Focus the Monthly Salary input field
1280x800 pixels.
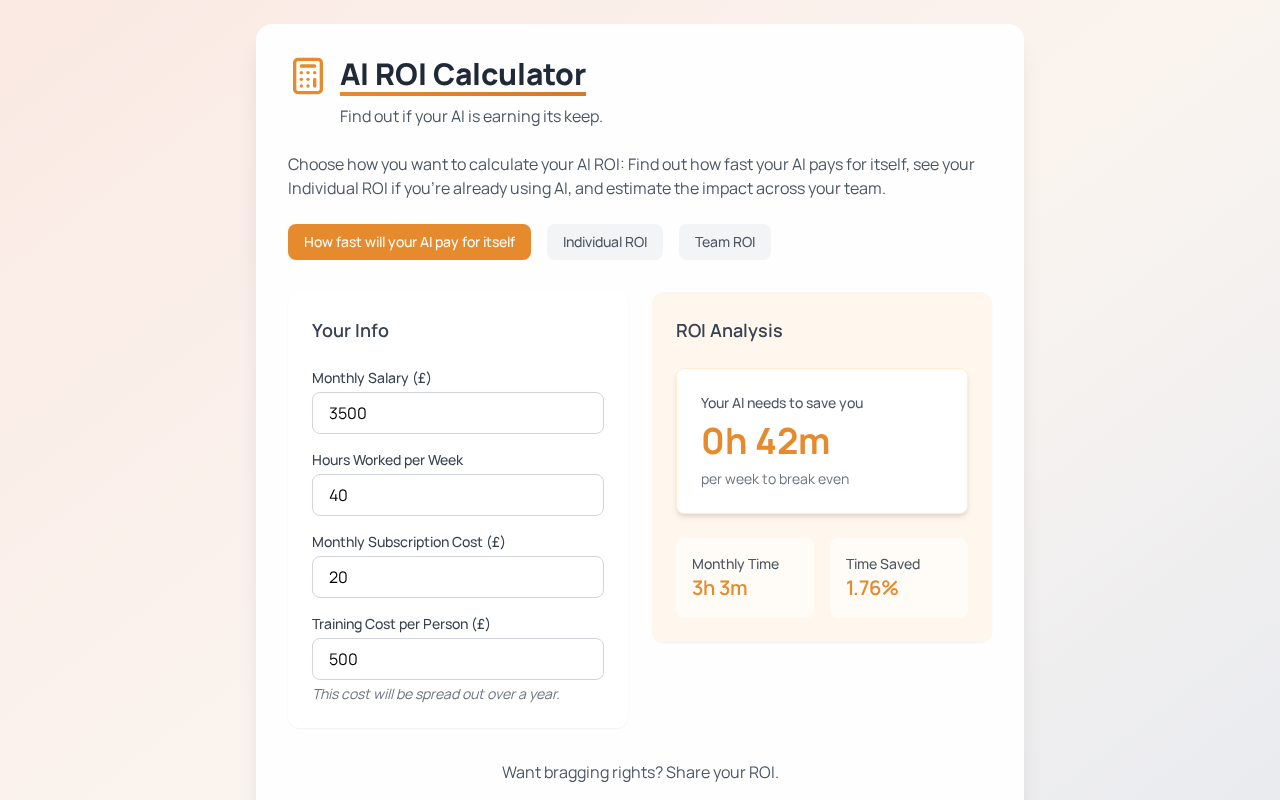458,413
